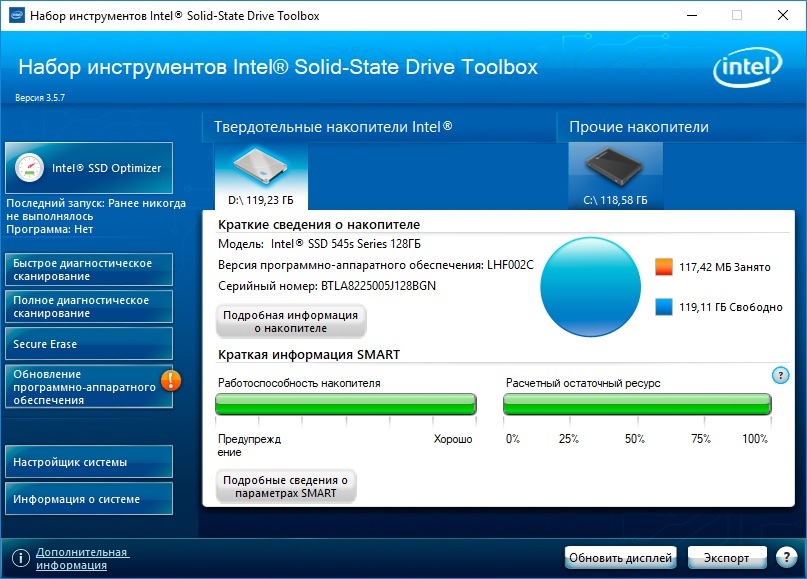Open the Secure Erase option
This screenshot has height=579, width=807.
pyautogui.click(x=88, y=344)
